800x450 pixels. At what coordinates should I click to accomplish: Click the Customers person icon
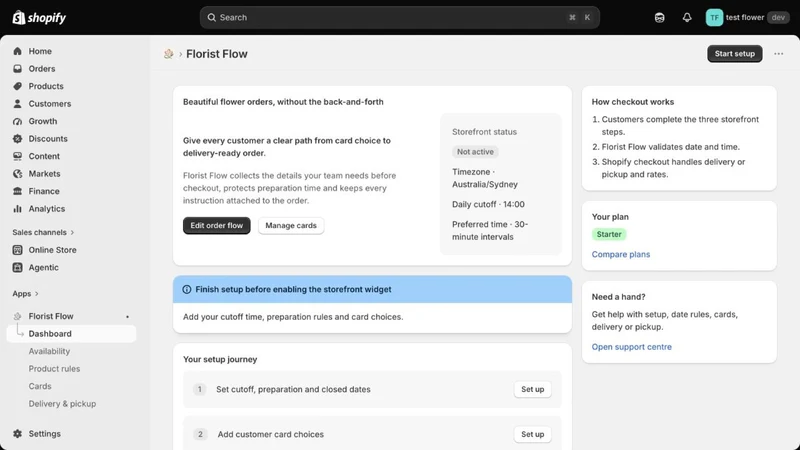tap(17, 104)
